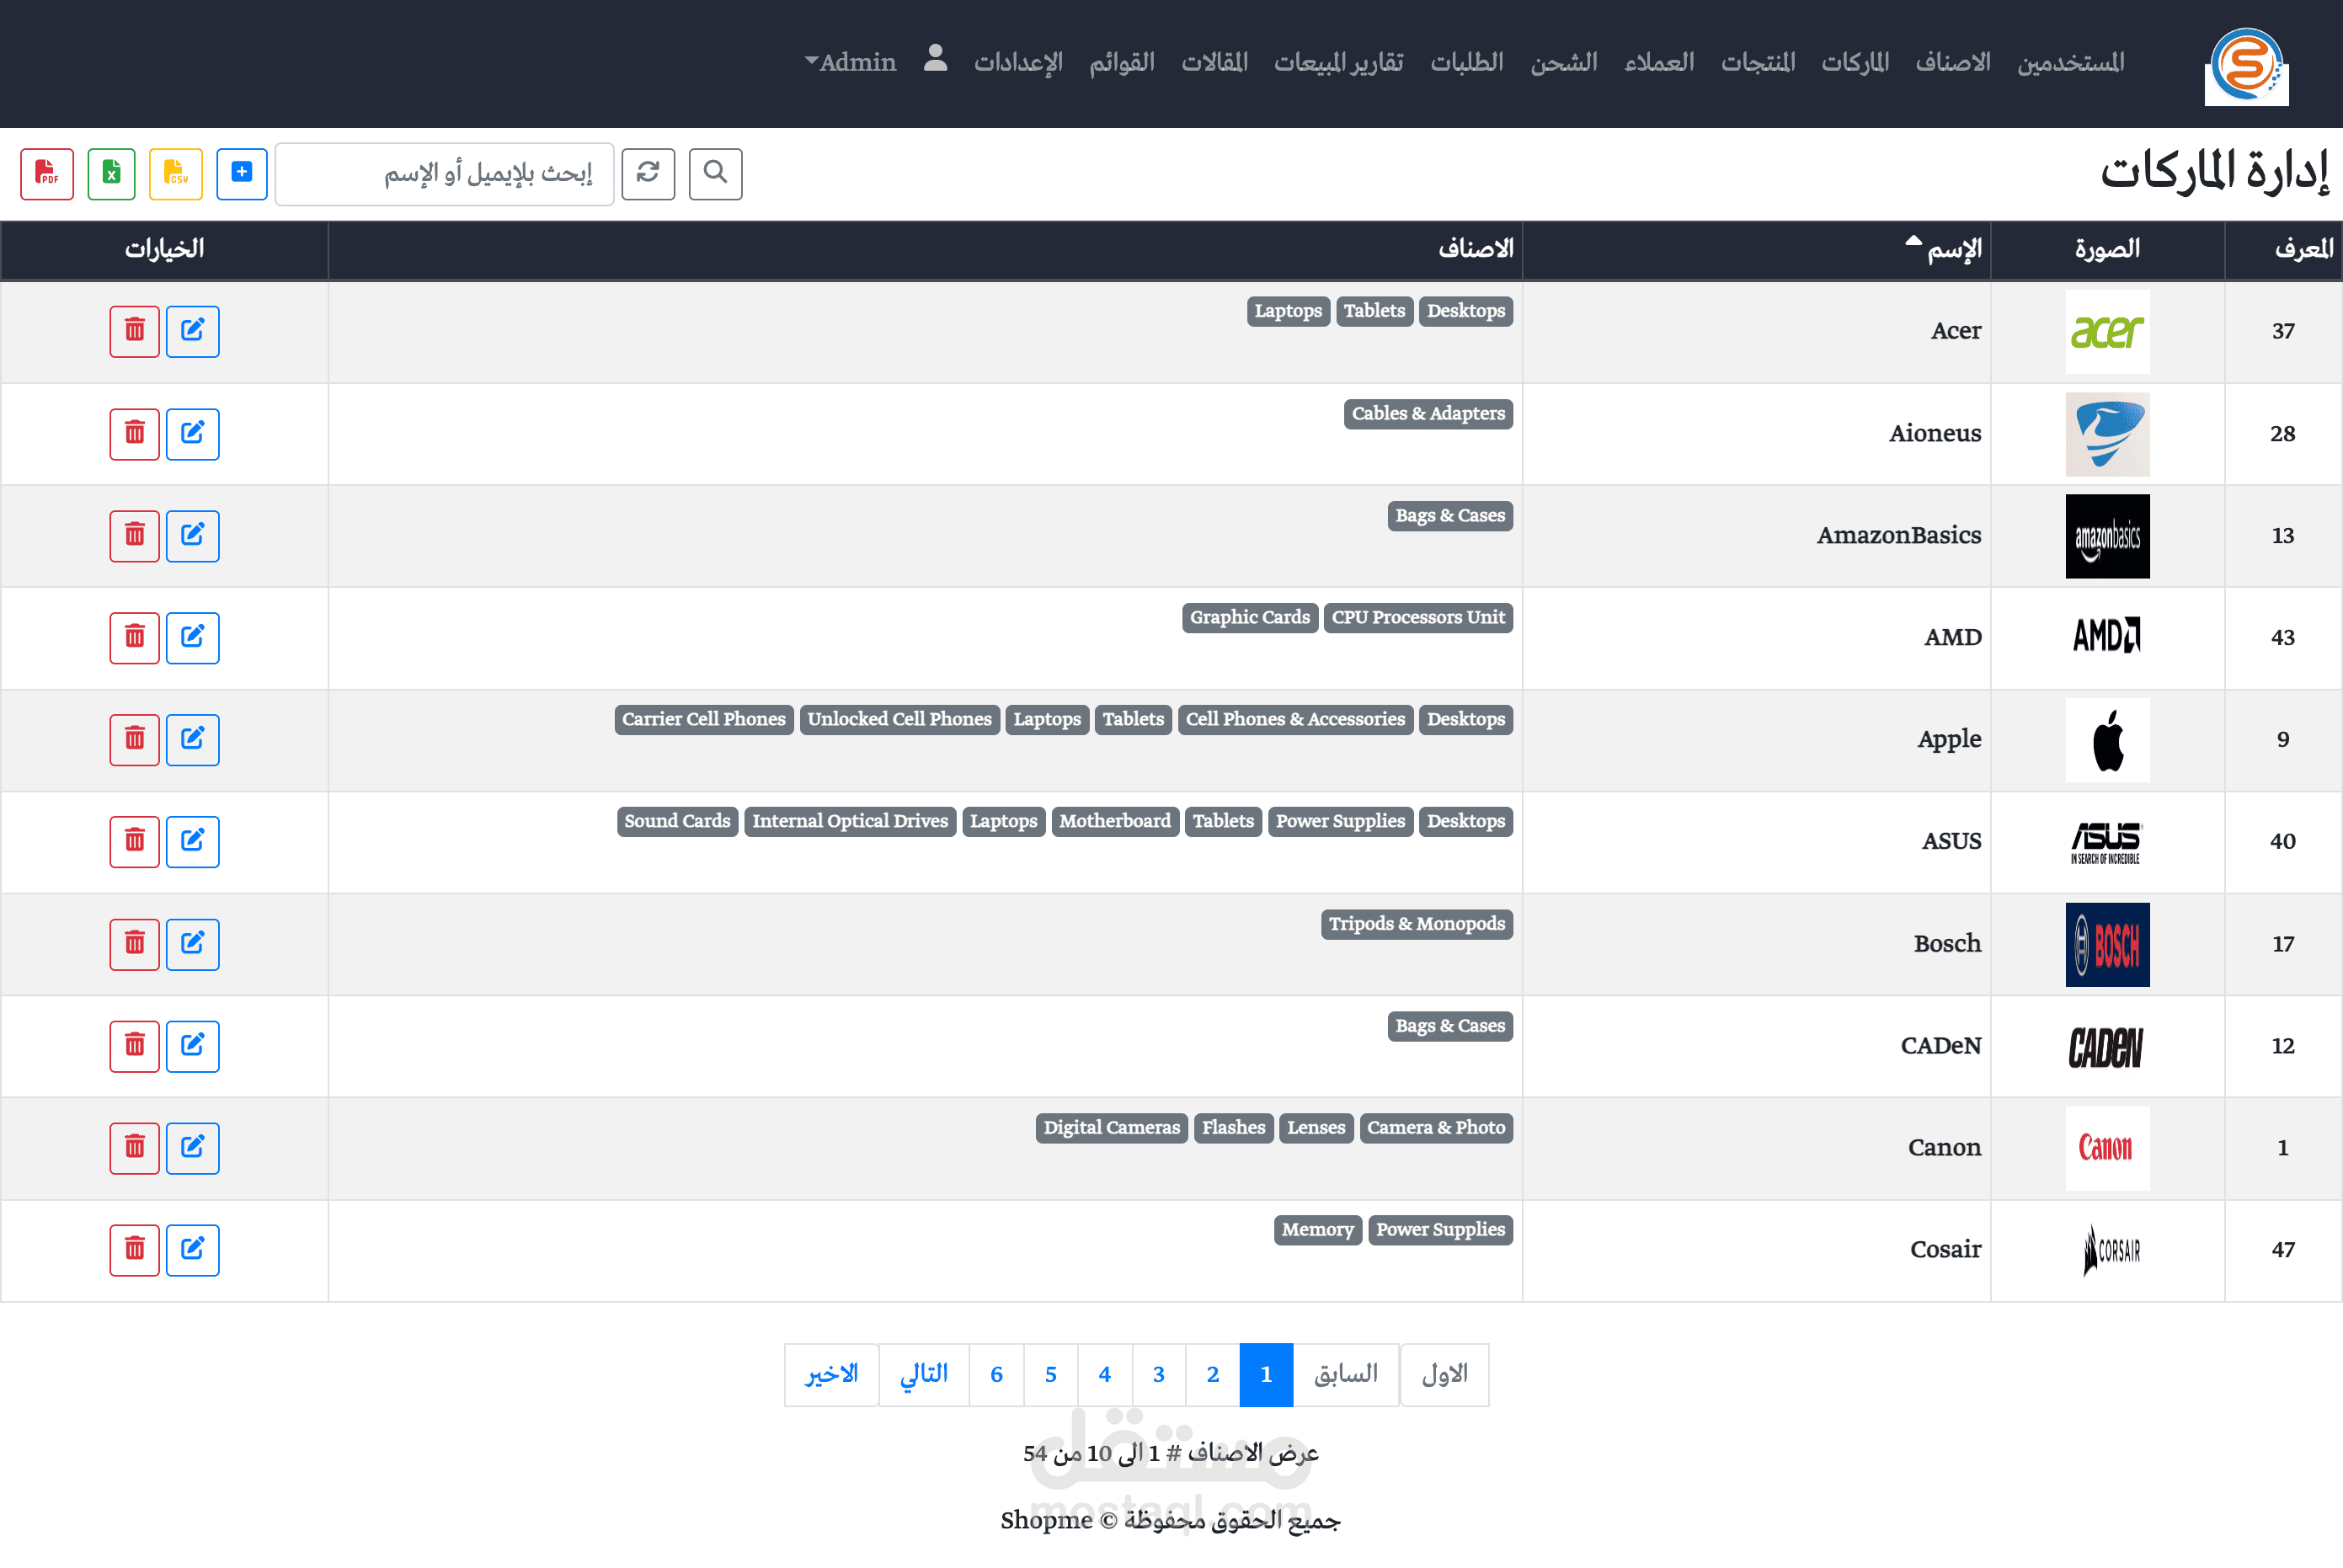Edit the AmazonBasics brand
This screenshot has height=1568, width=2343.
pyautogui.click(x=193, y=536)
